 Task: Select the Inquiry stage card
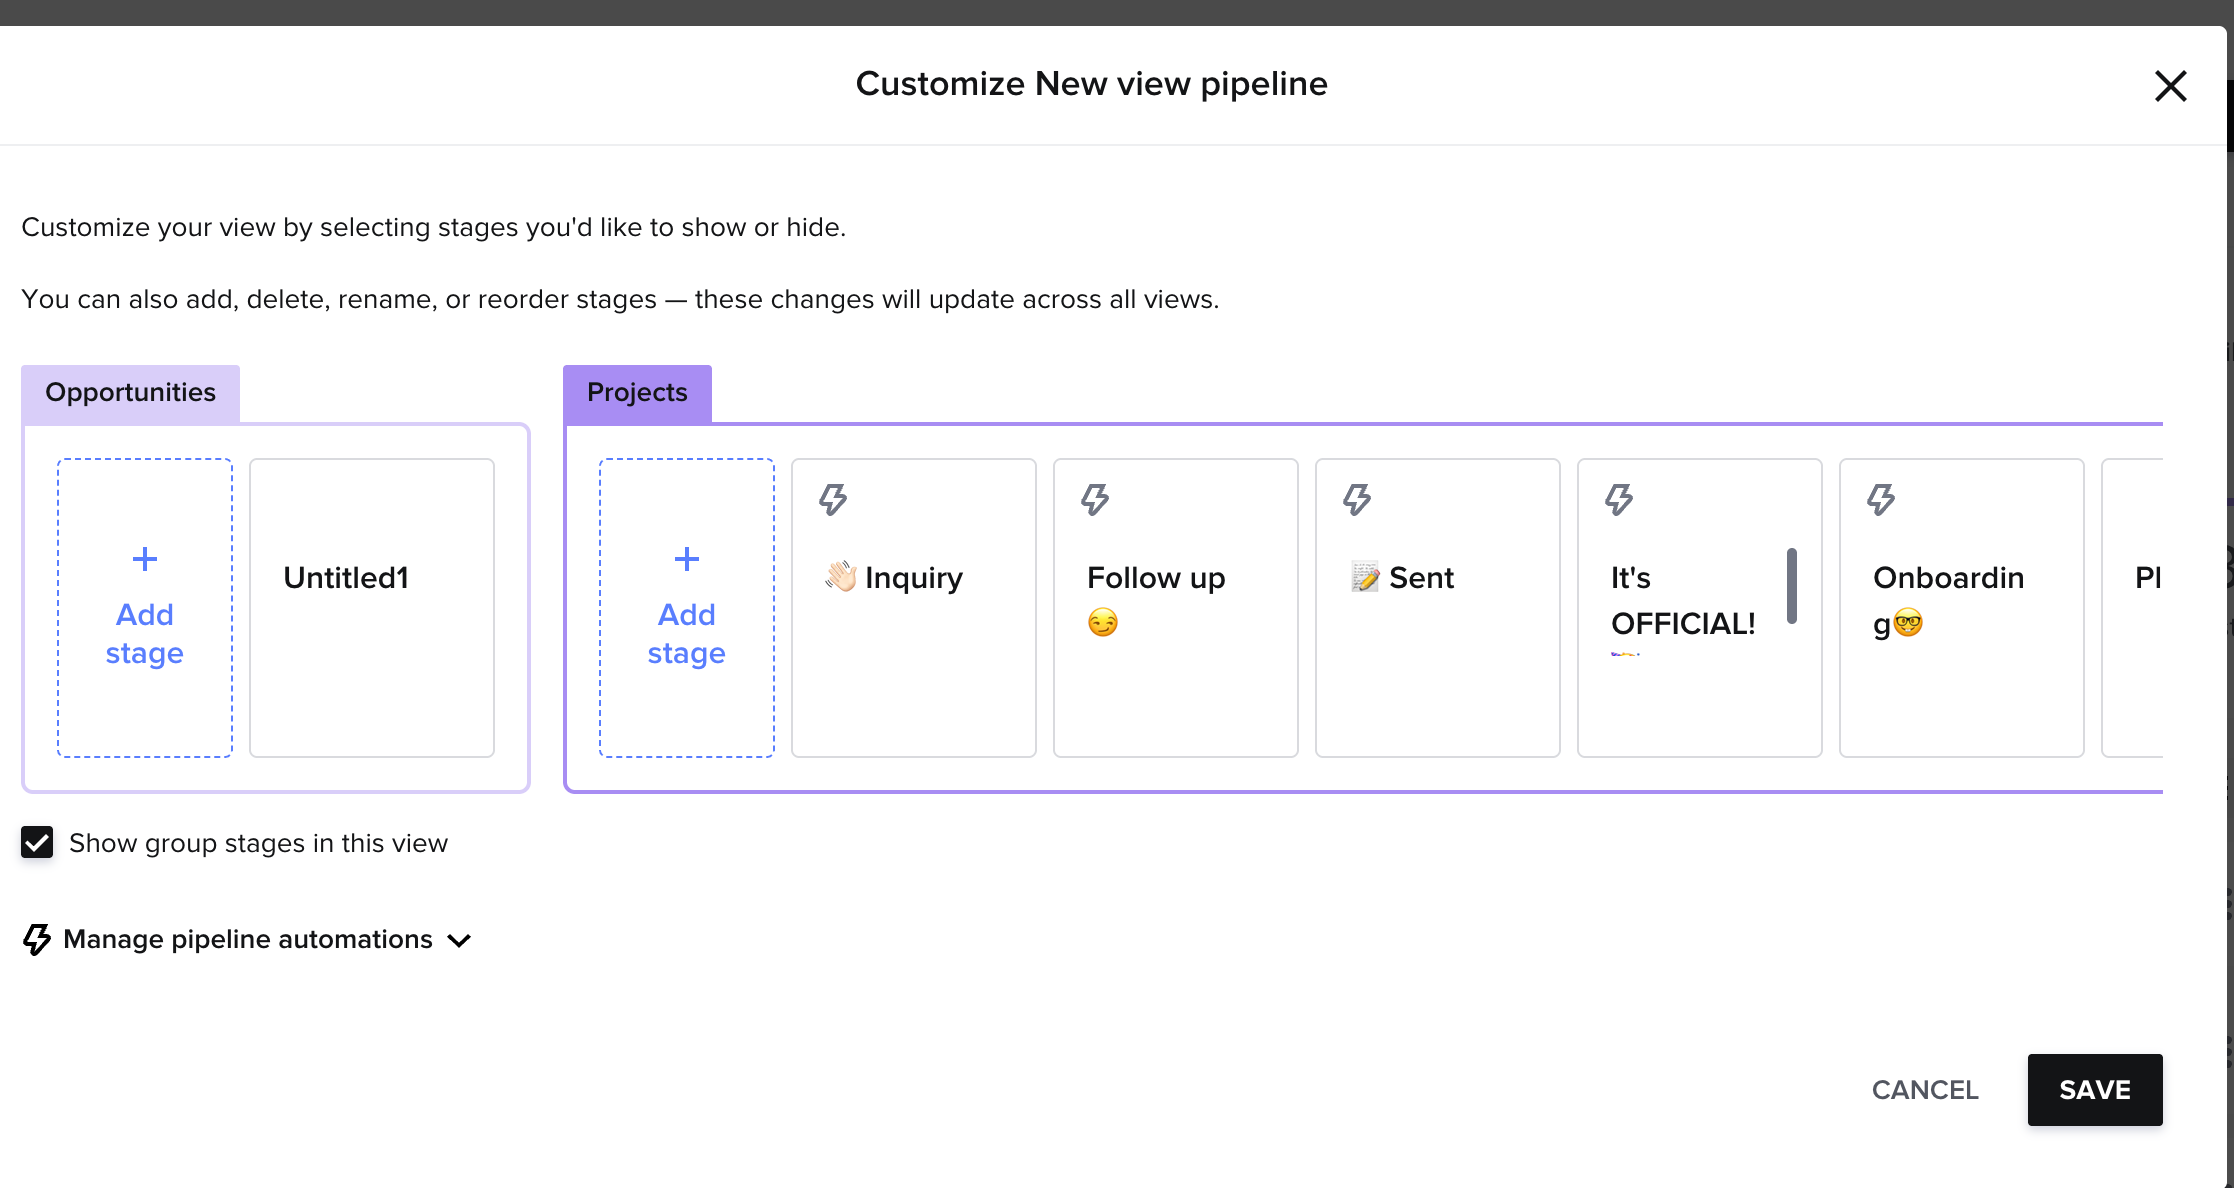[914, 608]
